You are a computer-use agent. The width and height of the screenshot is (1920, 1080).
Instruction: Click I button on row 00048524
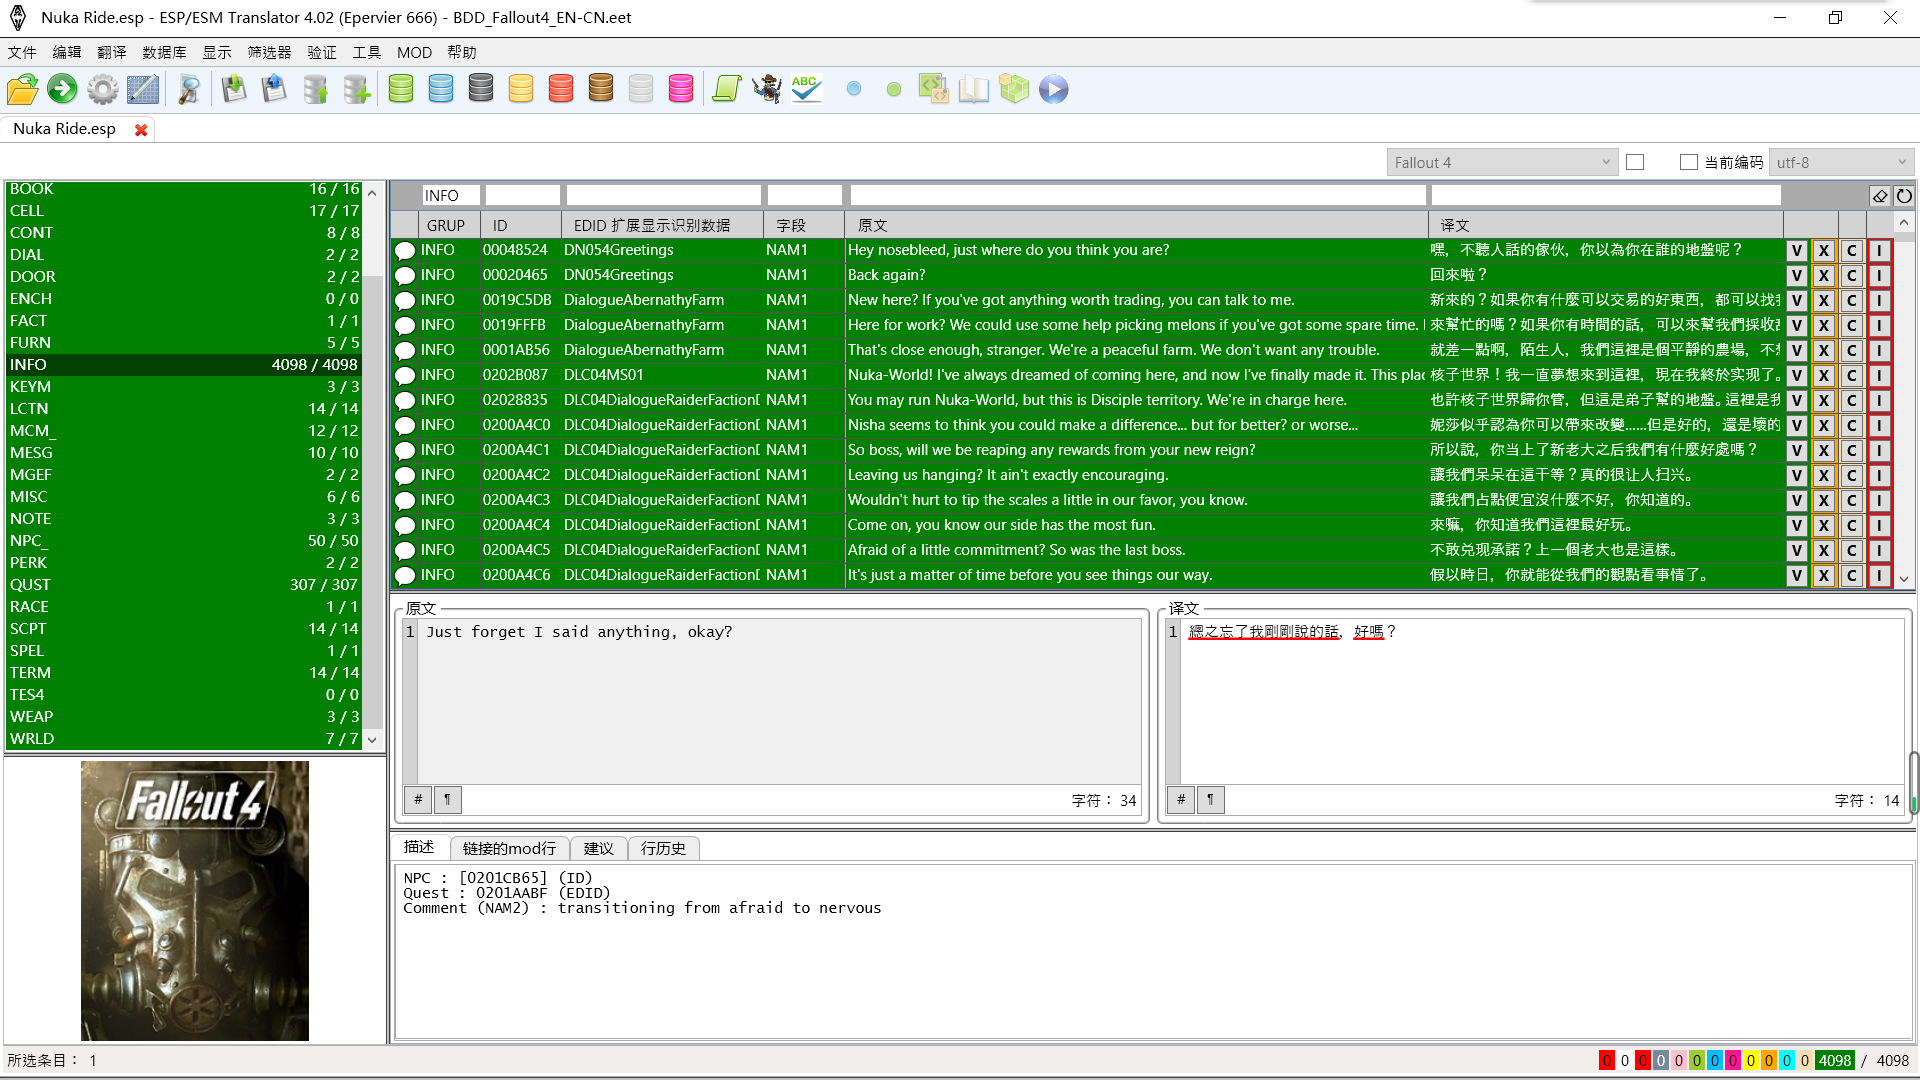[1879, 250]
